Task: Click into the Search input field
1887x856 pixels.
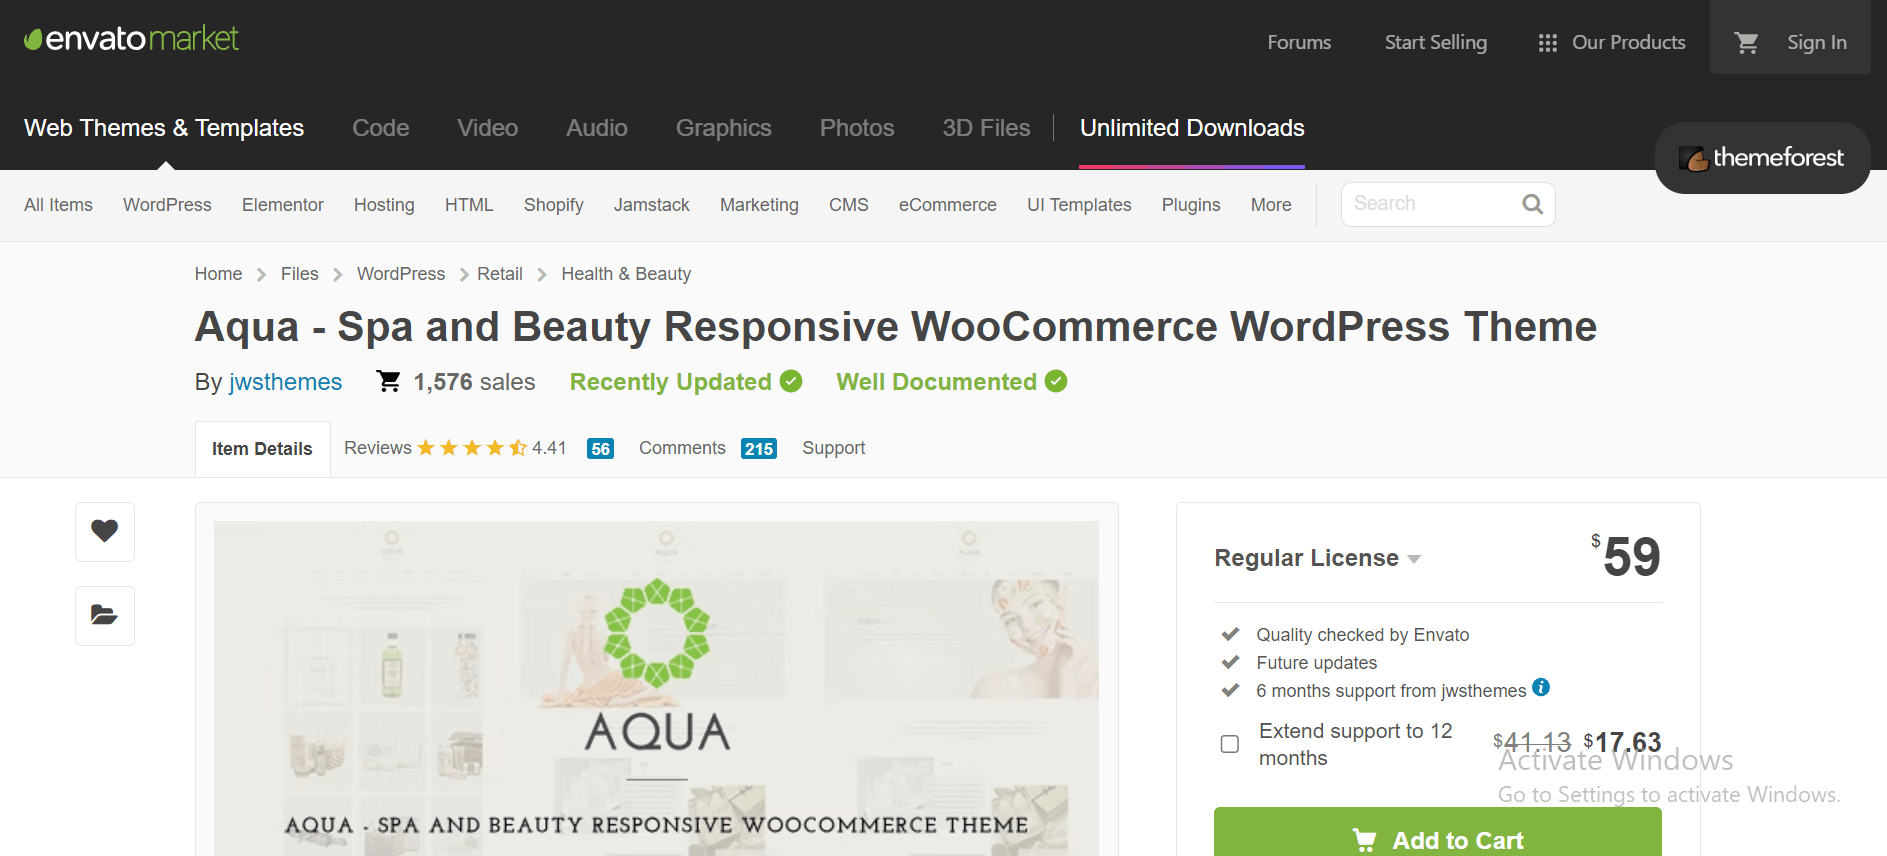Action: [x=1430, y=204]
